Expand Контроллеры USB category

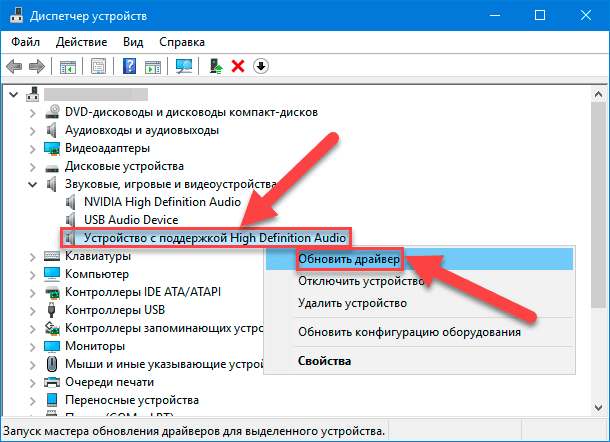(x=33, y=310)
